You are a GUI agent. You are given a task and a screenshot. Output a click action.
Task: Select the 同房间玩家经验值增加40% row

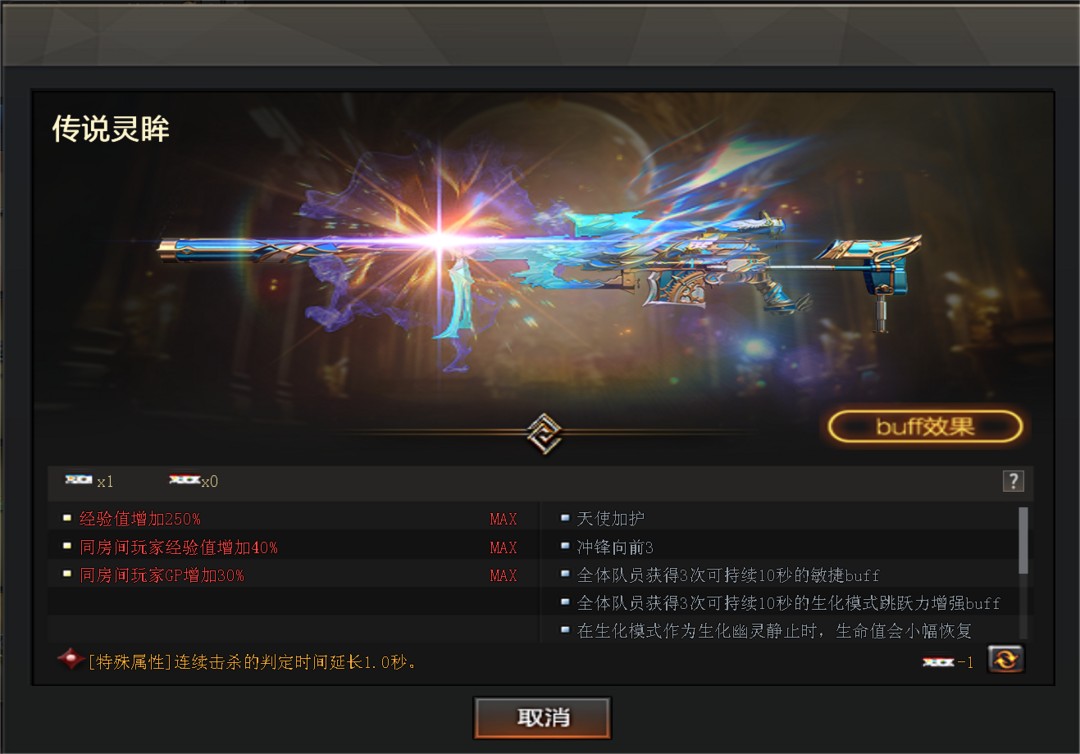coord(292,547)
